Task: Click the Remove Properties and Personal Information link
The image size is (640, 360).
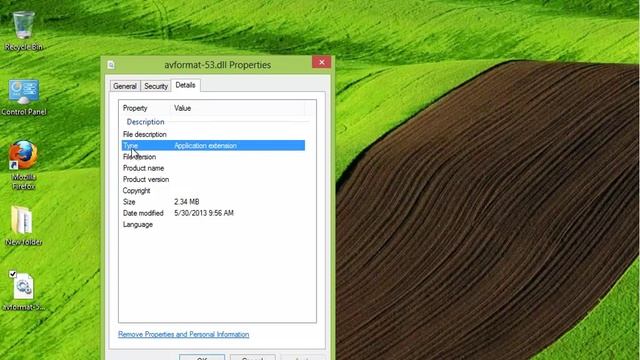Action: pos(183,334)
